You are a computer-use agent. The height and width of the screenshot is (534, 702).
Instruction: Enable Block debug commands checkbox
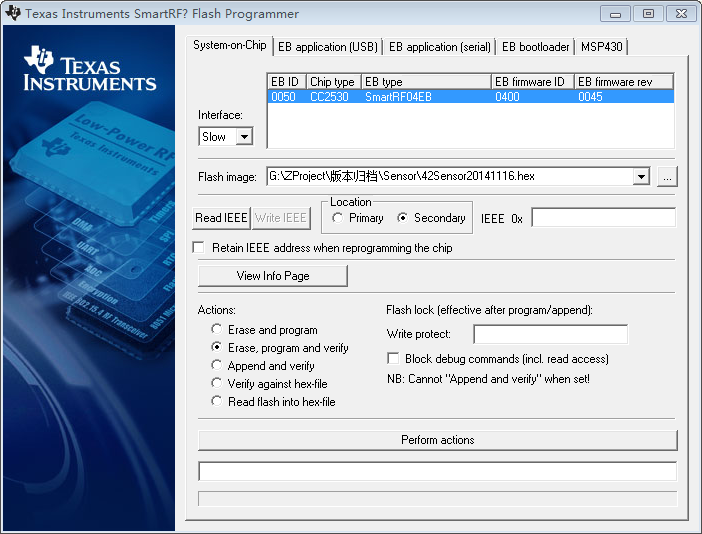(x=393, y=359)
